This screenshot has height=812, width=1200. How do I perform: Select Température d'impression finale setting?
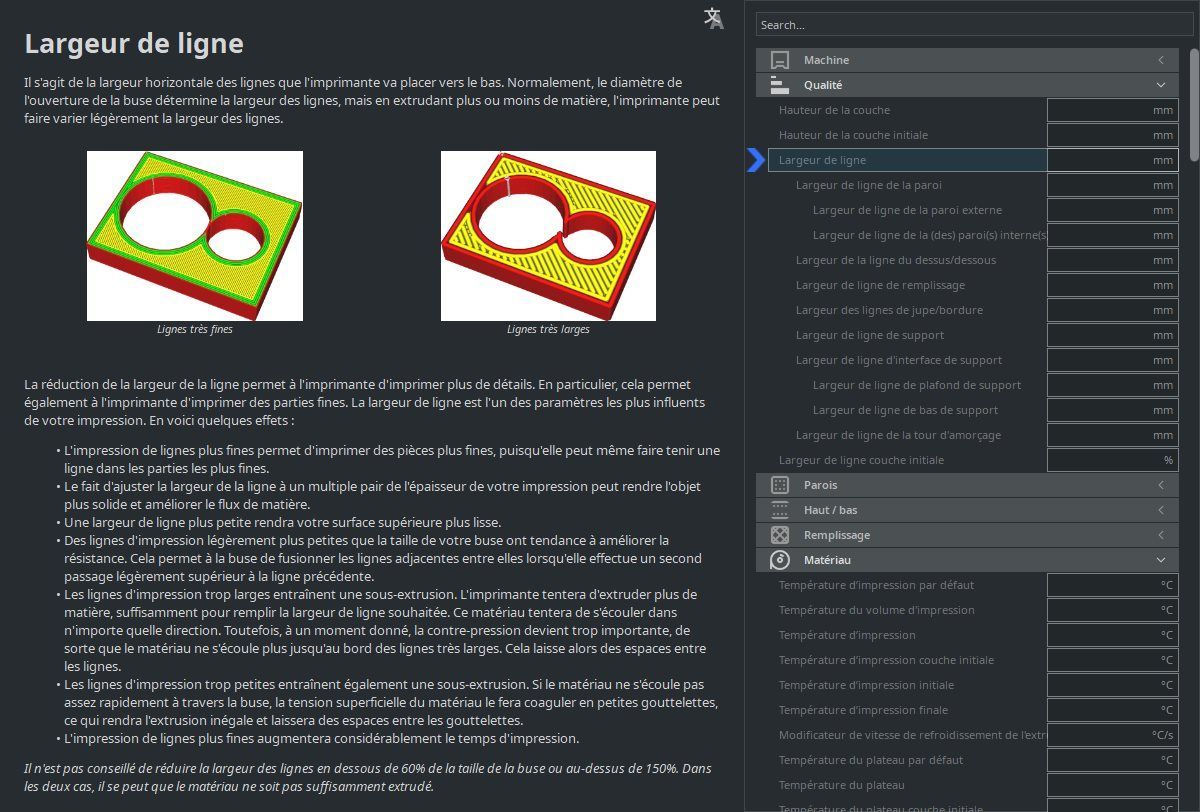(863, 710)
